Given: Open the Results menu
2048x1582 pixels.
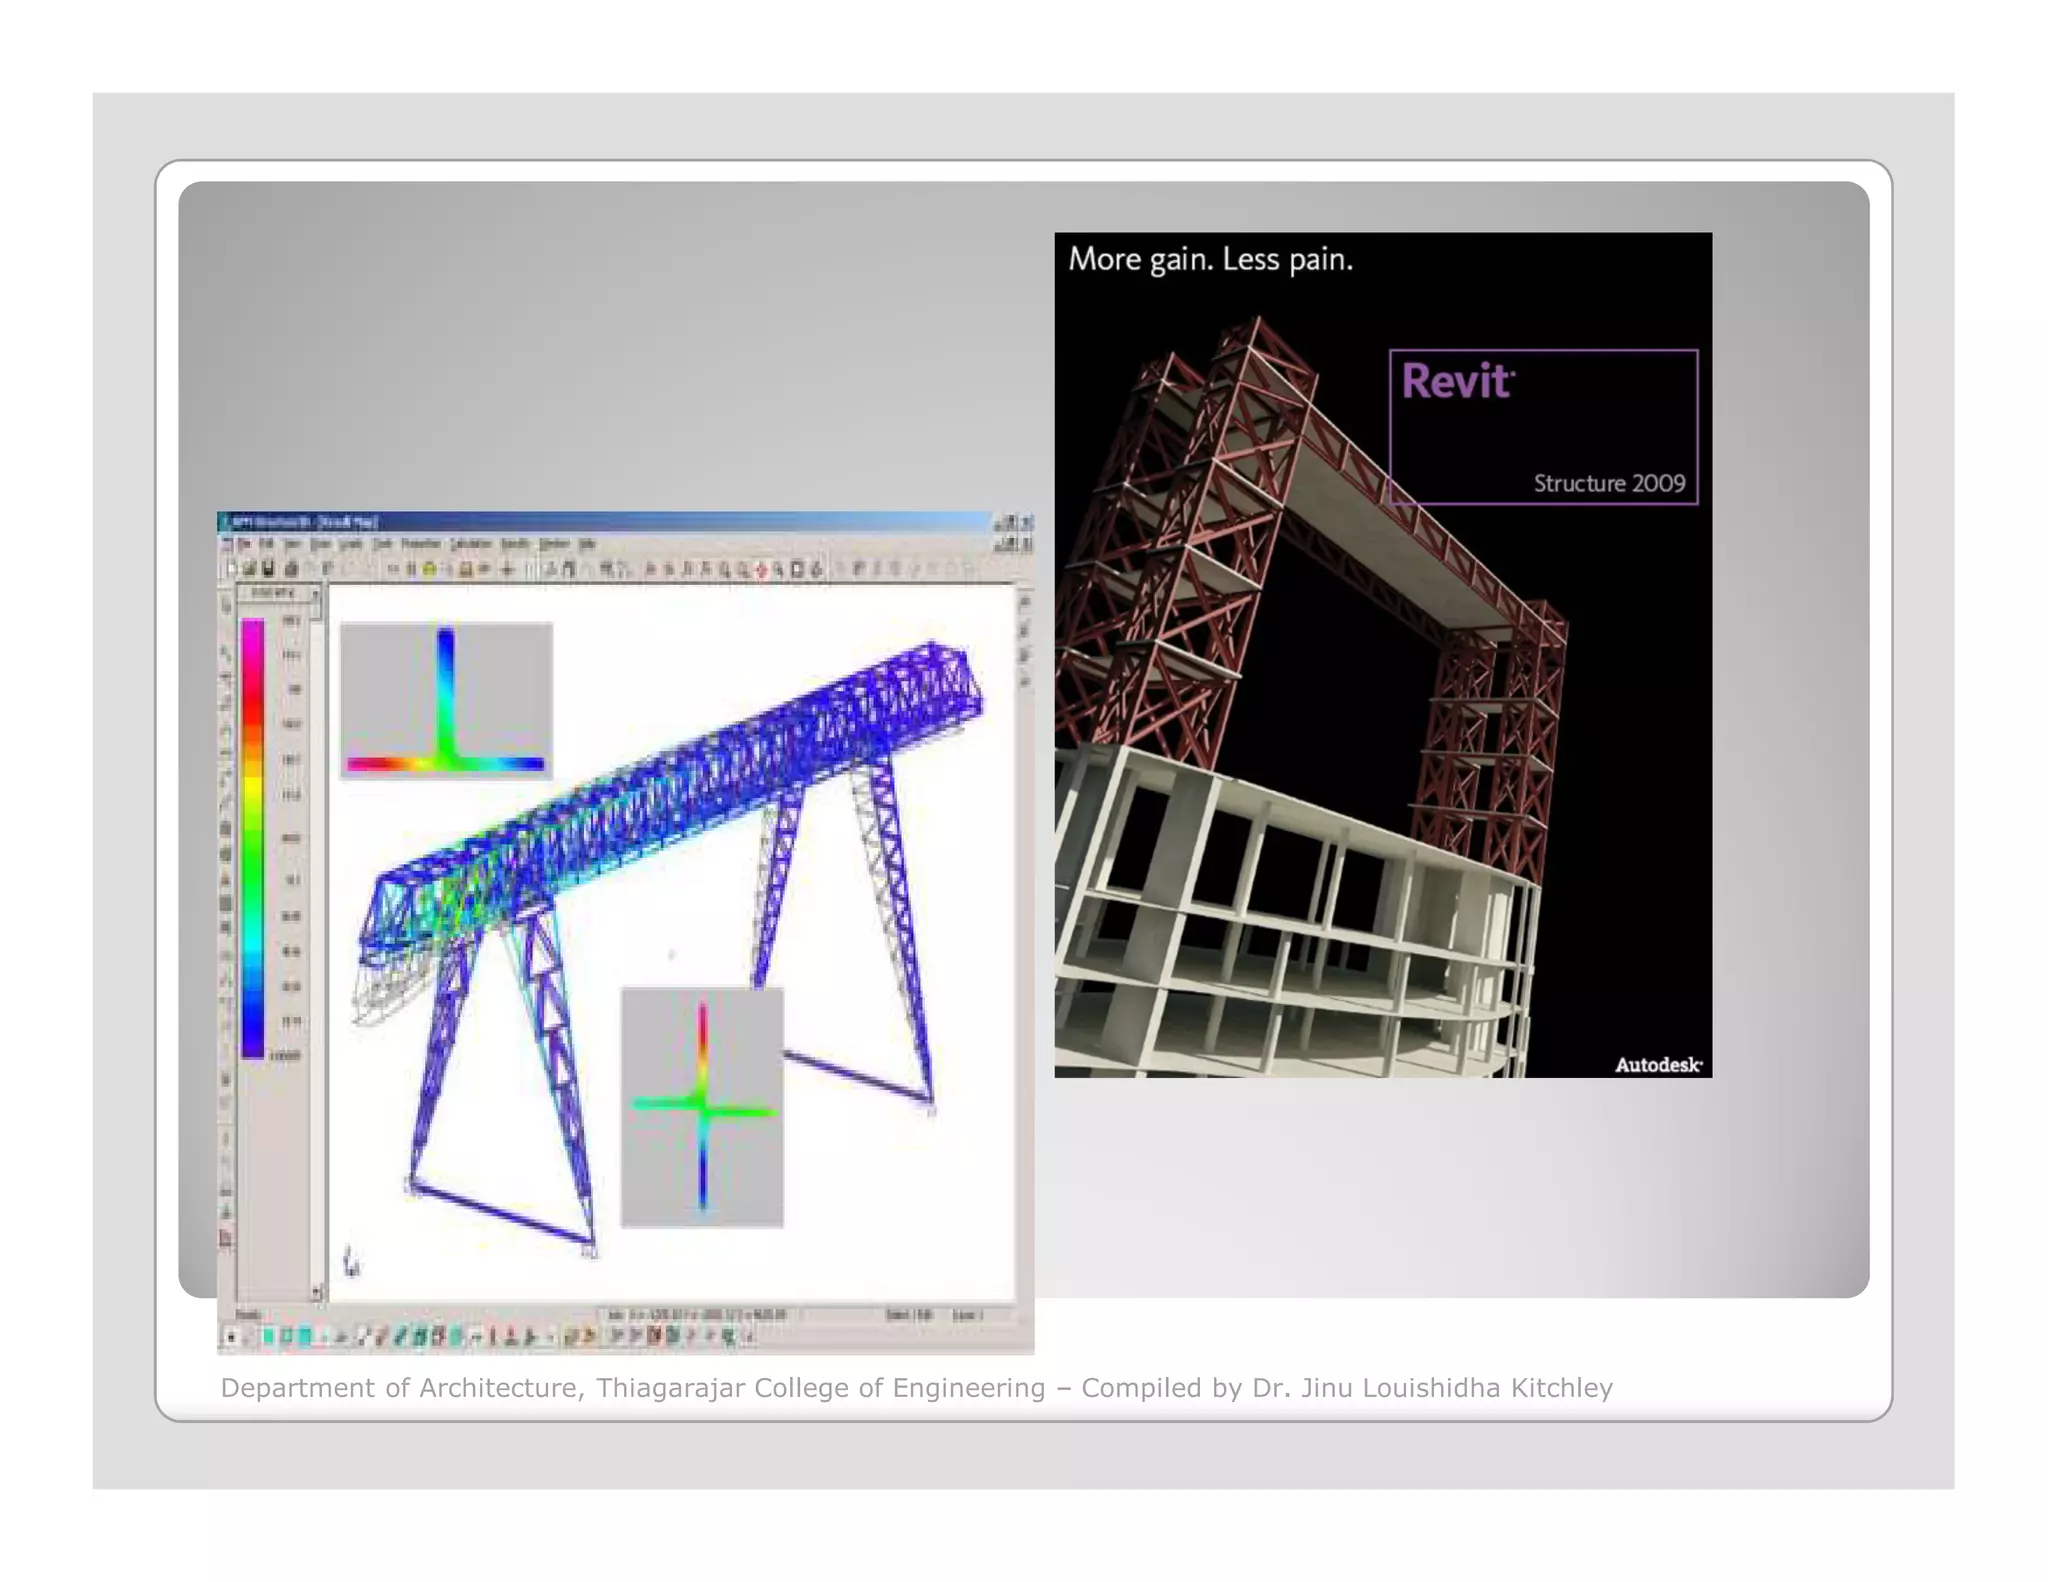Looking at the screenshot, I should tap(515, 544).
